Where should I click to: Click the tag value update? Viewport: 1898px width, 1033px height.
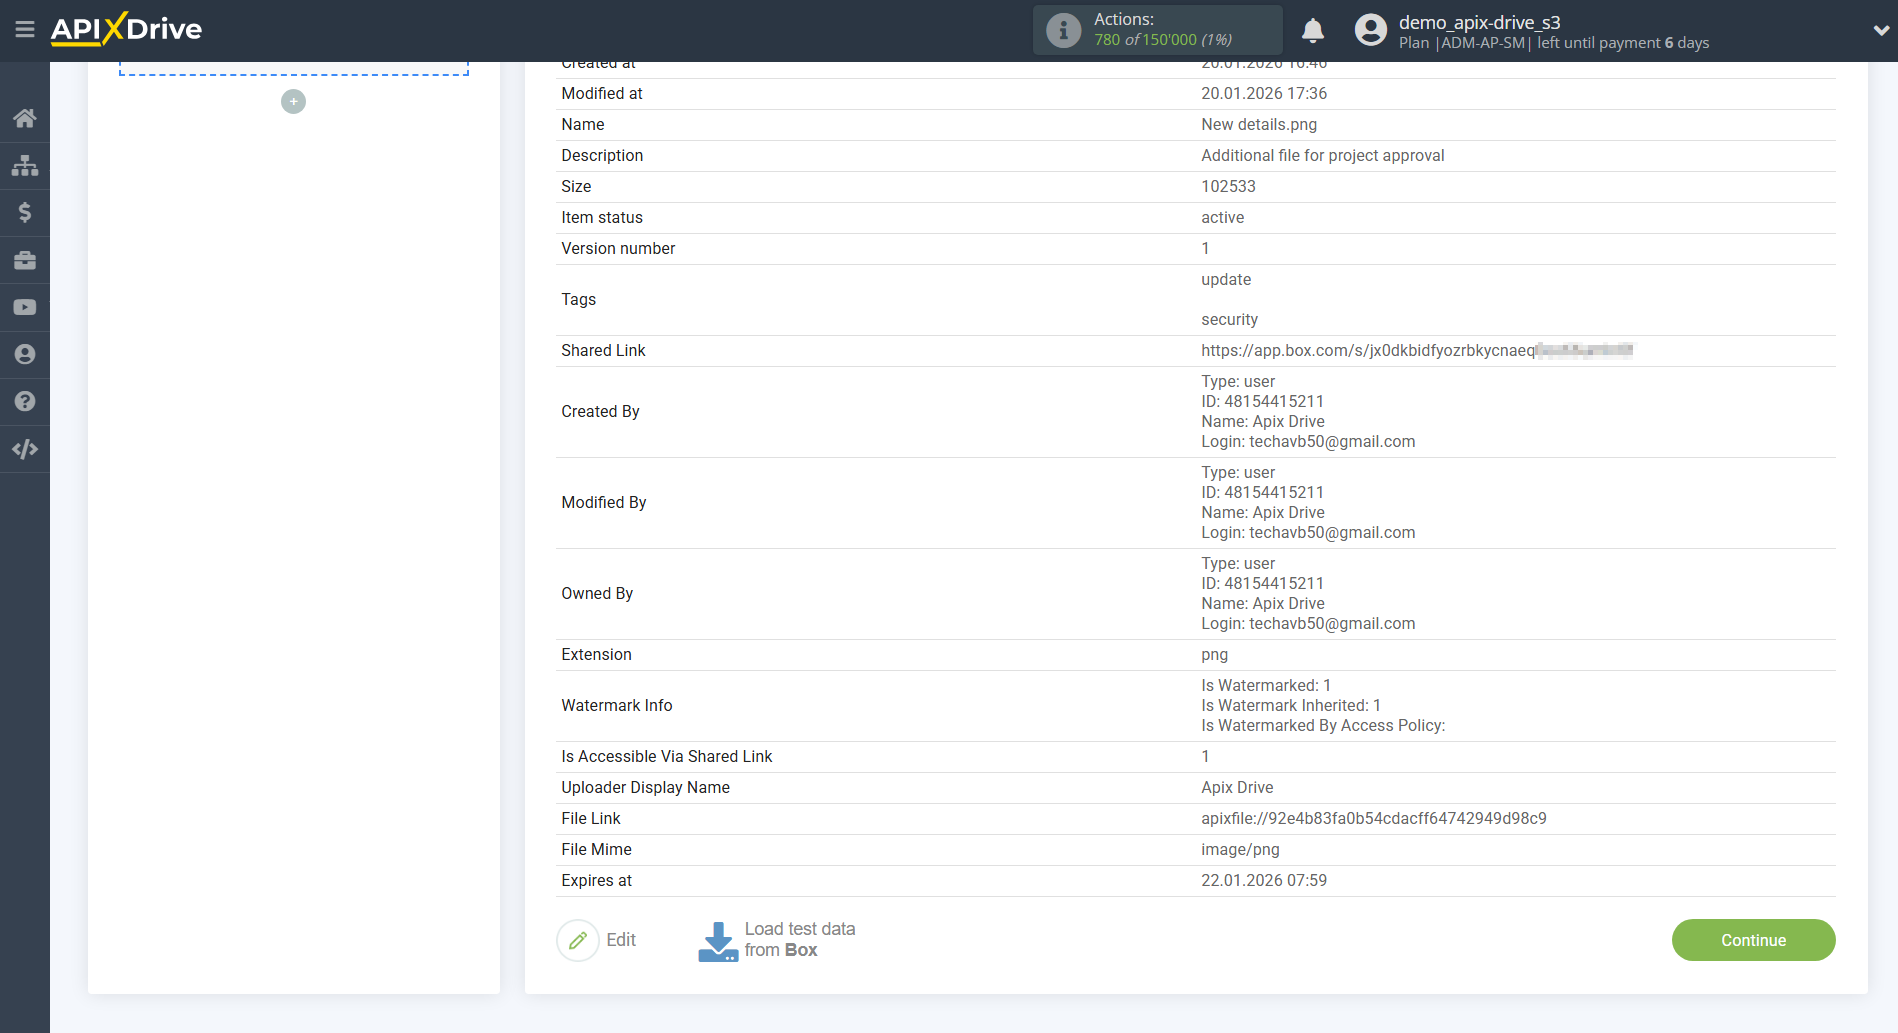point(1226,279)
